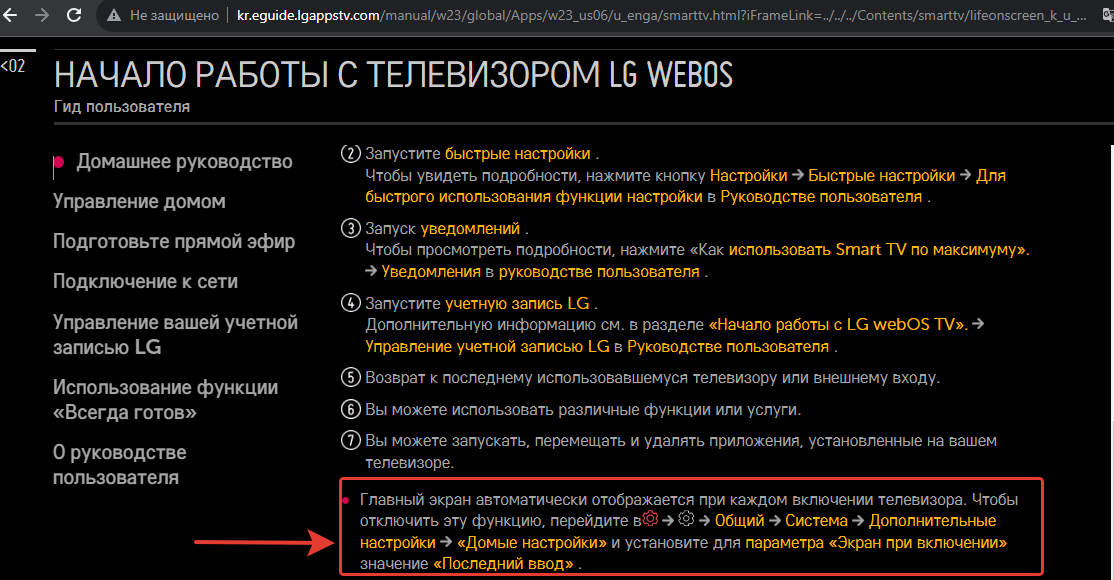The image size is (1114, 580).
Task: Reload the page with the refresh icon
Action: point(74,16)
